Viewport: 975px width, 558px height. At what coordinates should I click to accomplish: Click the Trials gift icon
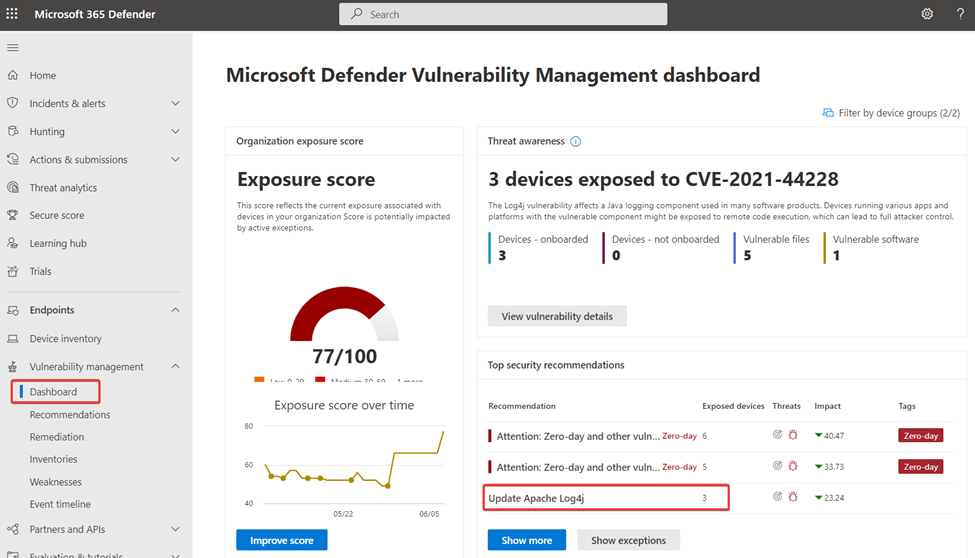coord(12,271)
